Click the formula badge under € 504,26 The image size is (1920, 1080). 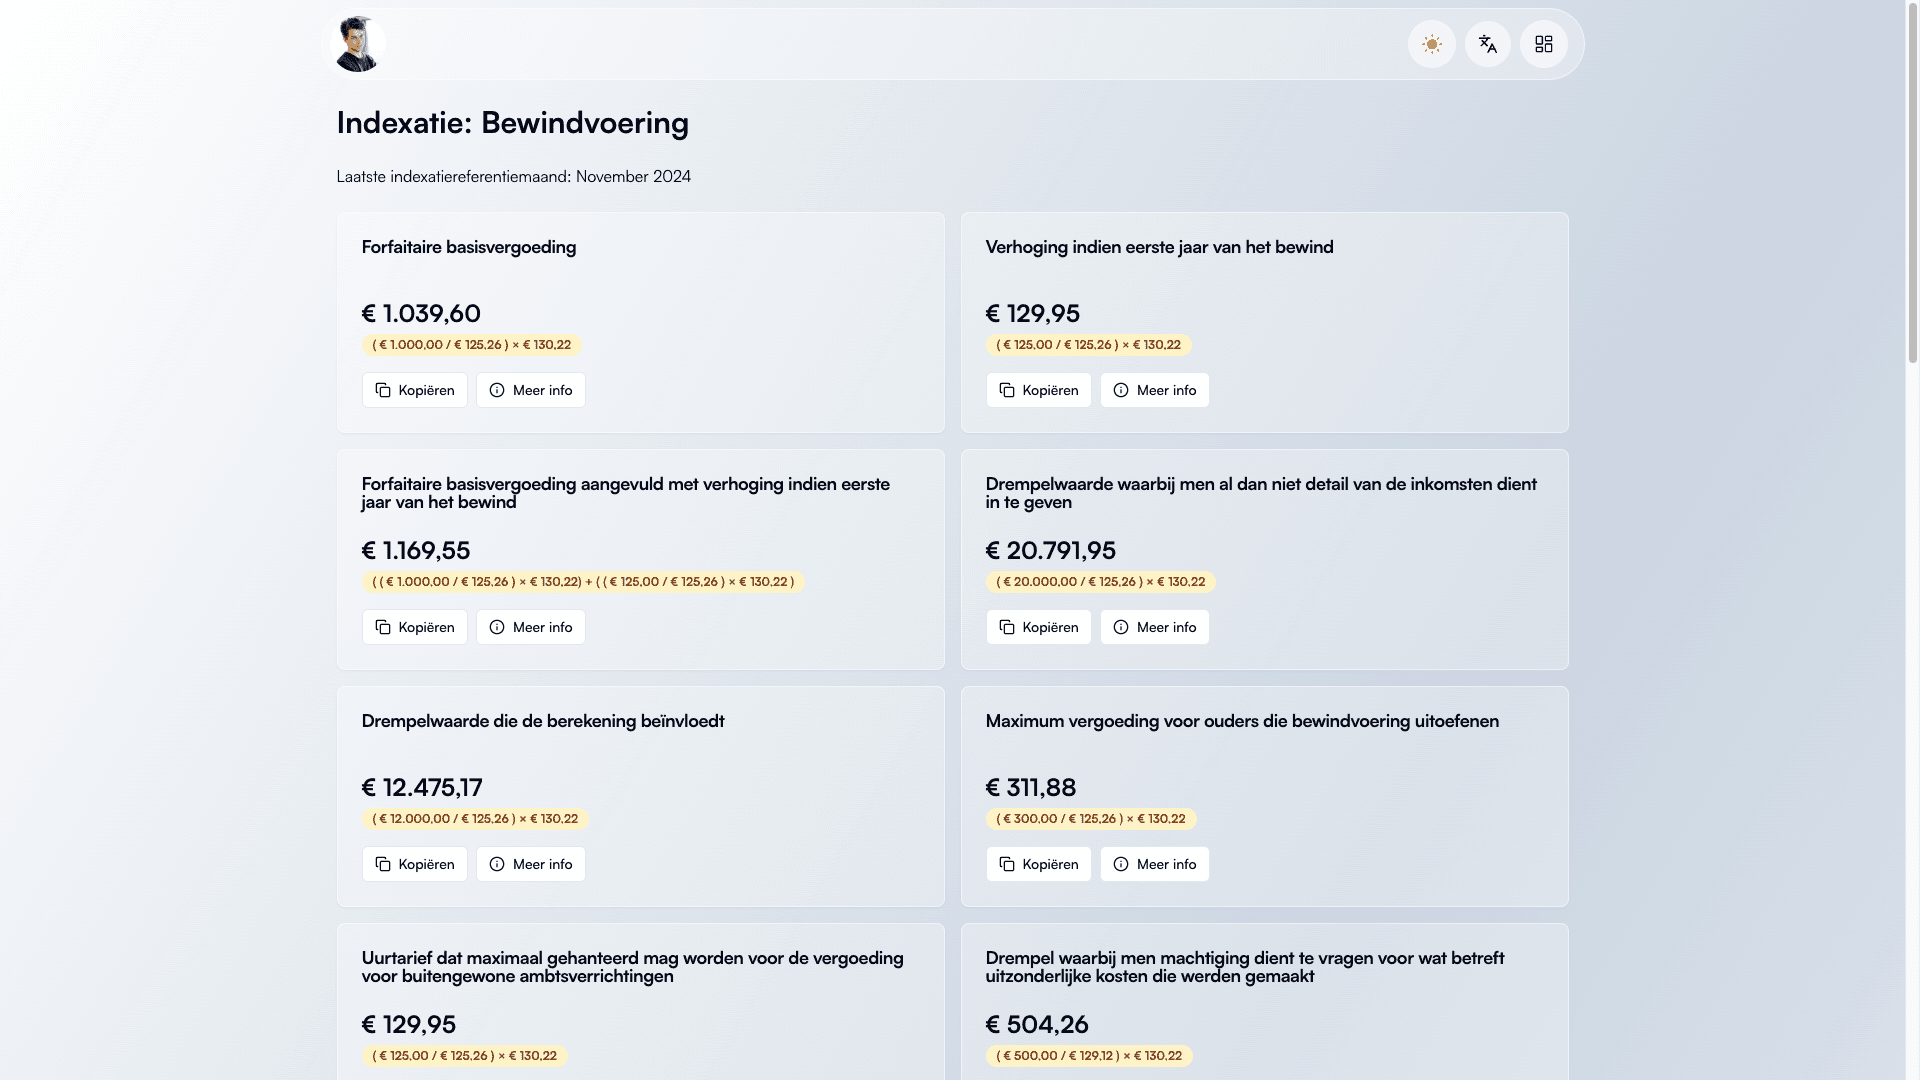click(1088, 1056)
